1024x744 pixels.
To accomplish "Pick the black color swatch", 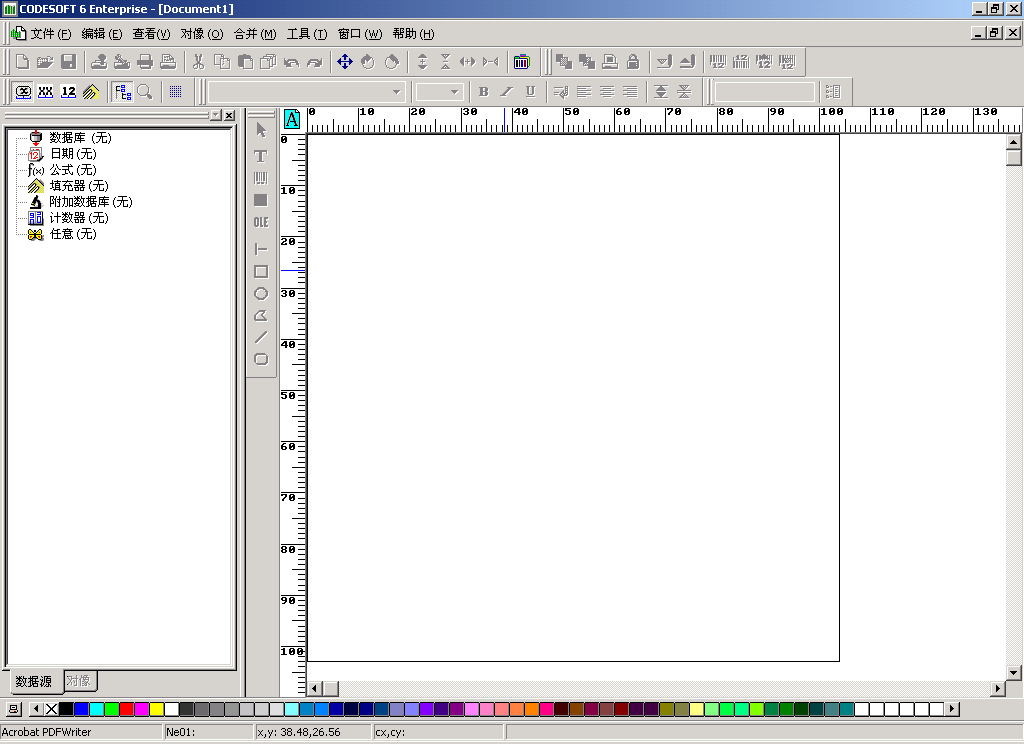I will (66, 709).
